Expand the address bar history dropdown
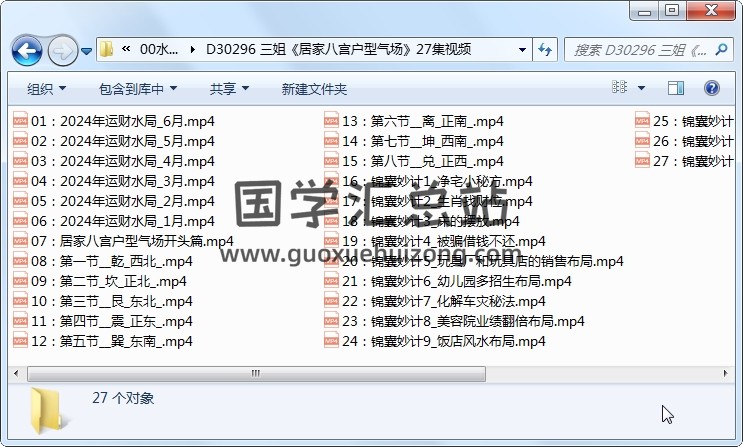The width and height of the screenshot is (743, 447). point(522,50)
